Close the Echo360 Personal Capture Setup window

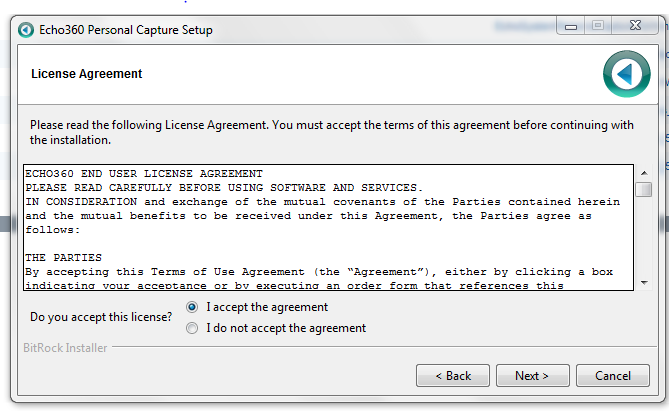(635, 26)
